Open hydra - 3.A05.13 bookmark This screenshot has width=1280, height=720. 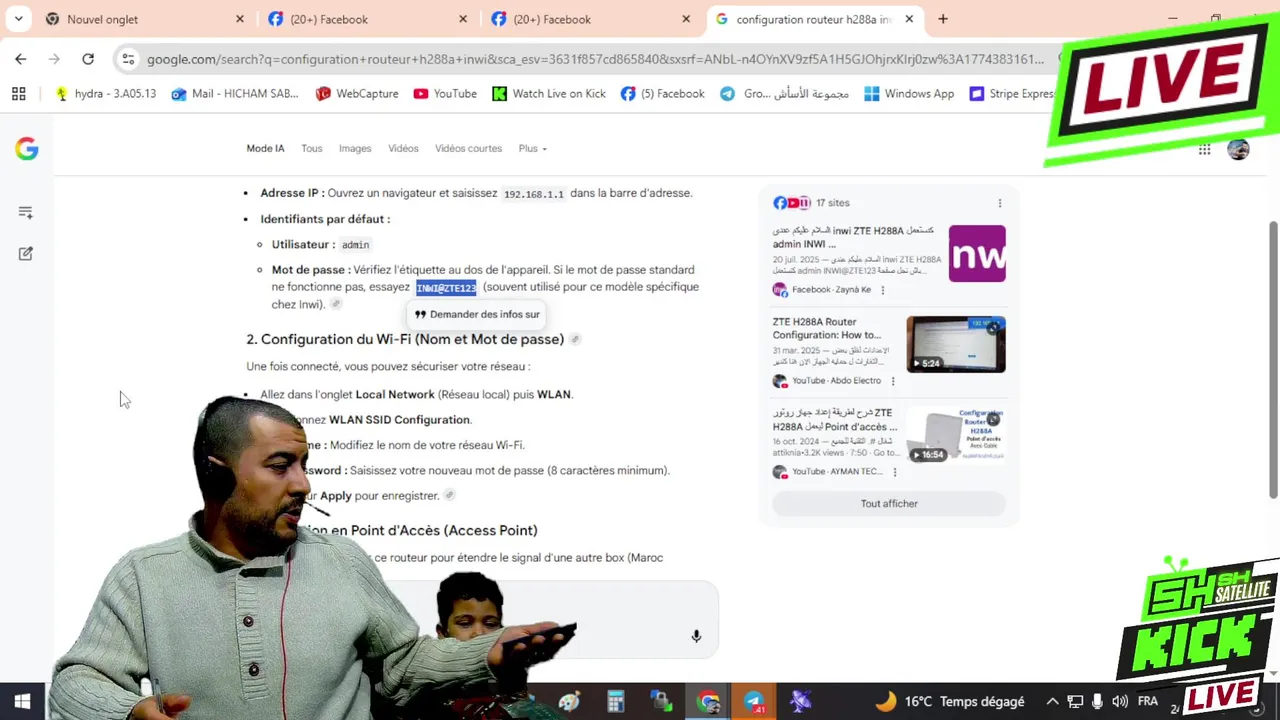(x=106, y=93)
